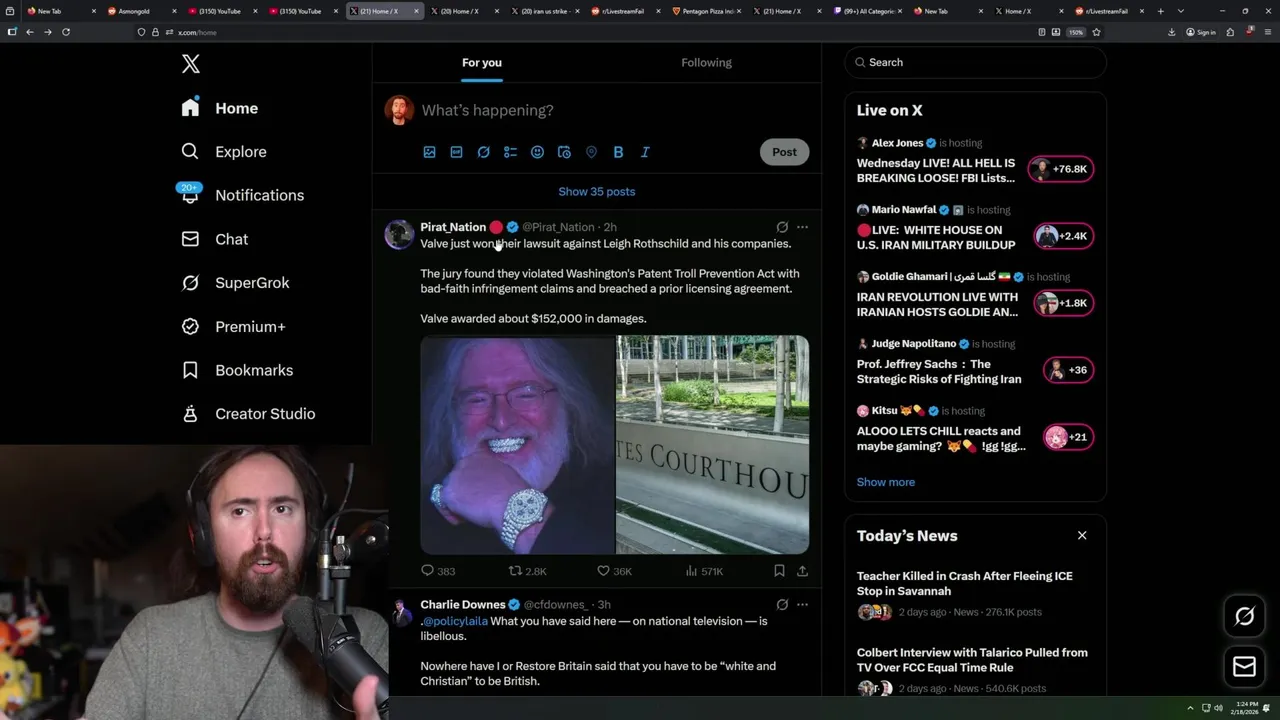Image resolution: width=1280 pixels, height=720 pixels.
Task: Open Grok explain on Pirat_Nation post
Action: click(x=782, y=227)
